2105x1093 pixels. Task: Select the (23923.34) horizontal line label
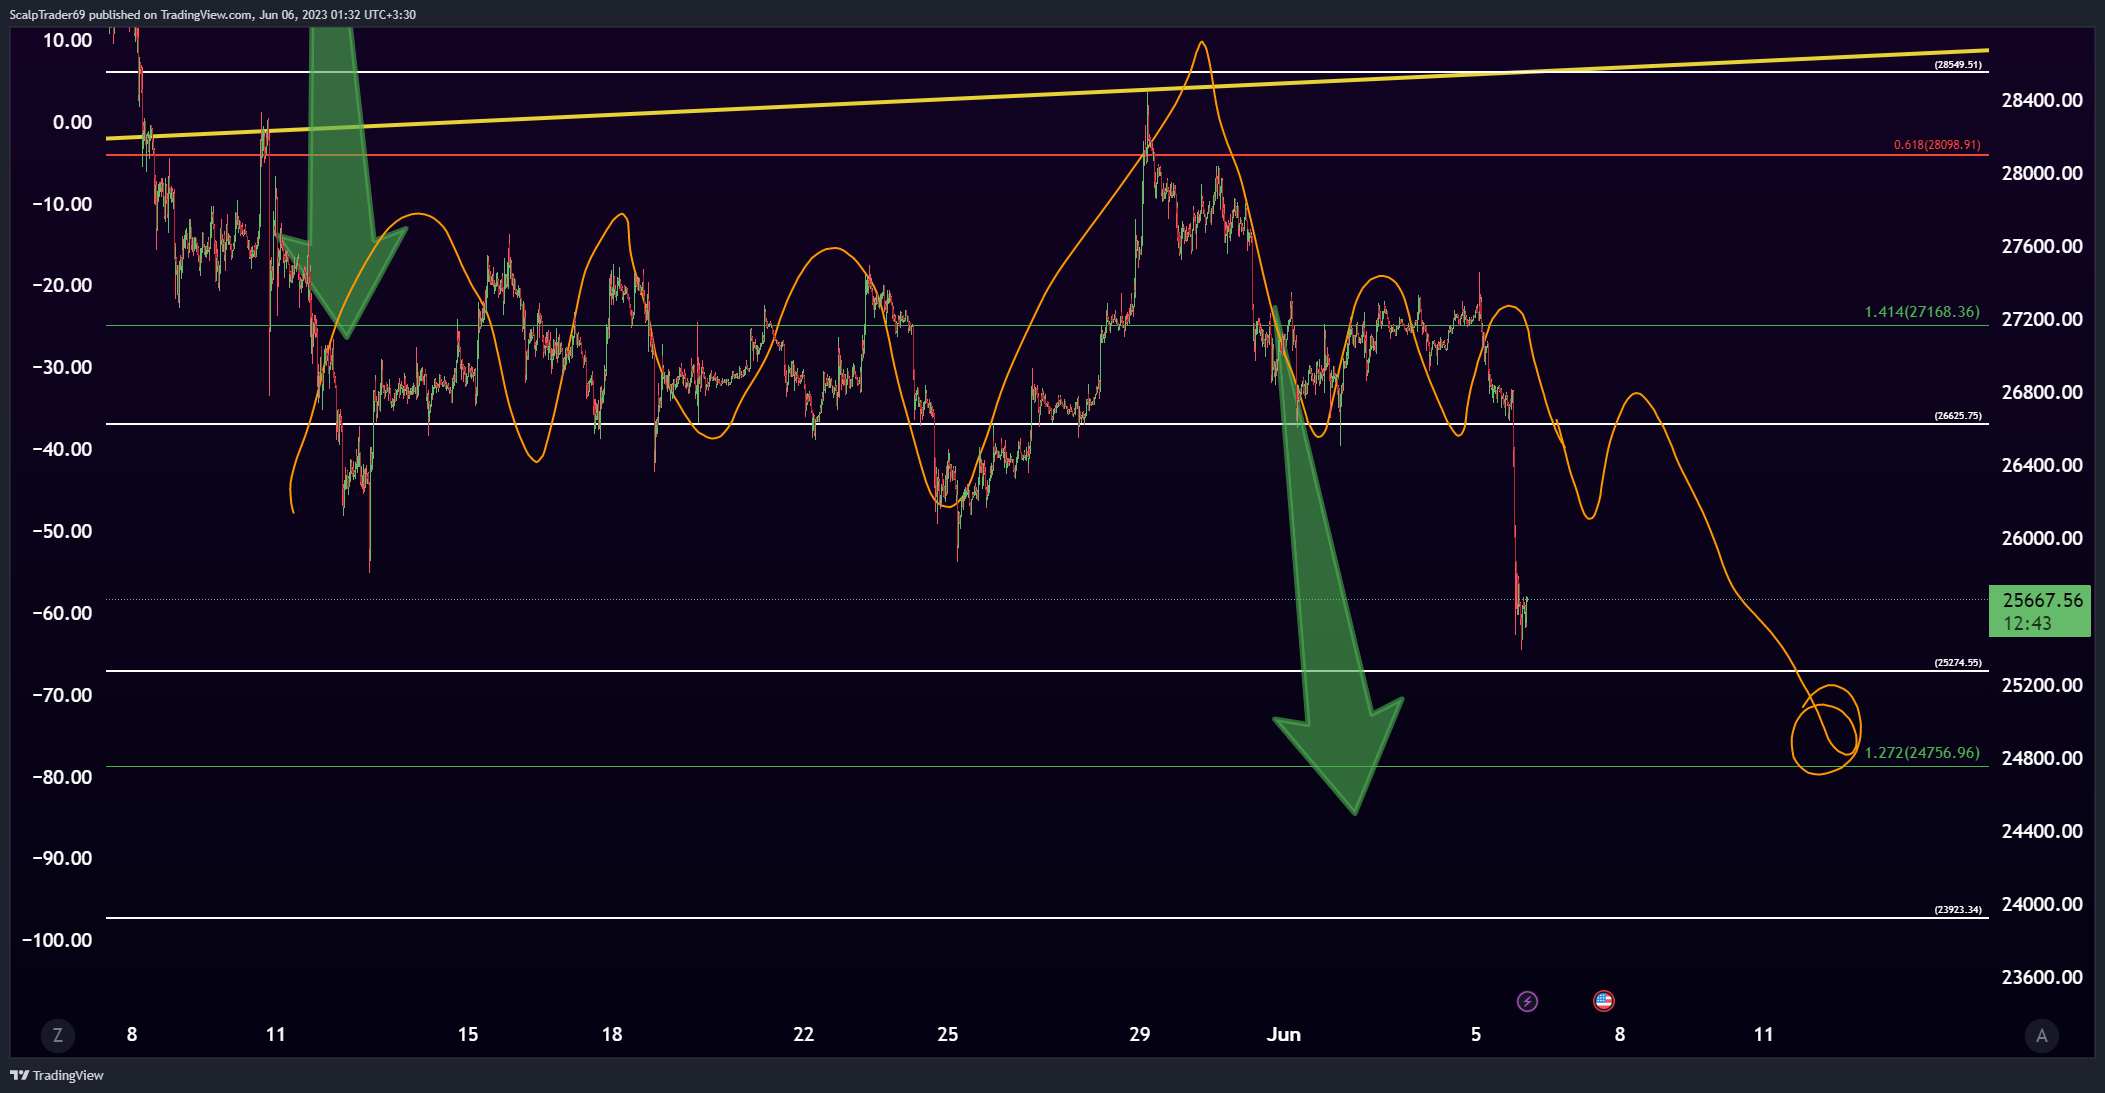pos(1957,910)
